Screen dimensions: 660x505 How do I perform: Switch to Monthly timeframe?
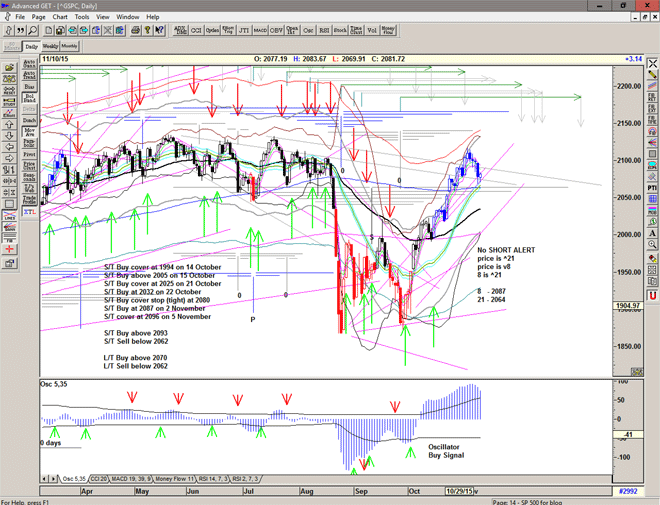[x=69, y=46]
